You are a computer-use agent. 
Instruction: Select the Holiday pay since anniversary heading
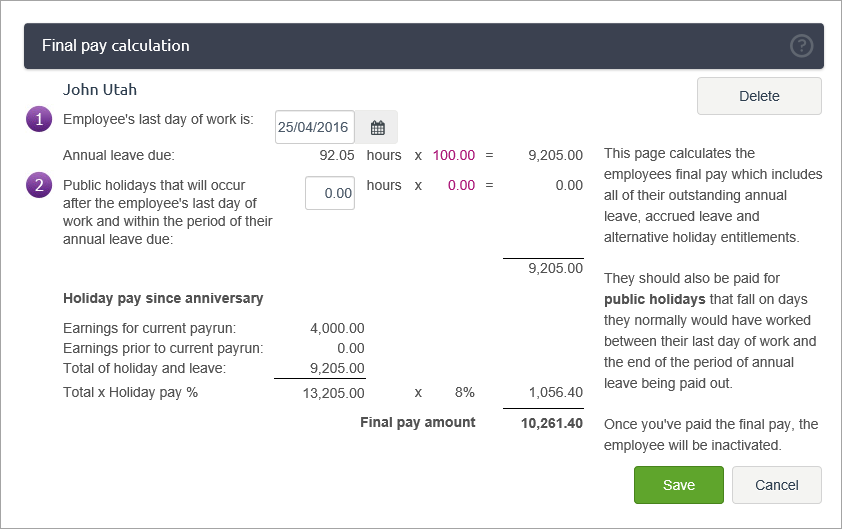[x=163, y=298]
